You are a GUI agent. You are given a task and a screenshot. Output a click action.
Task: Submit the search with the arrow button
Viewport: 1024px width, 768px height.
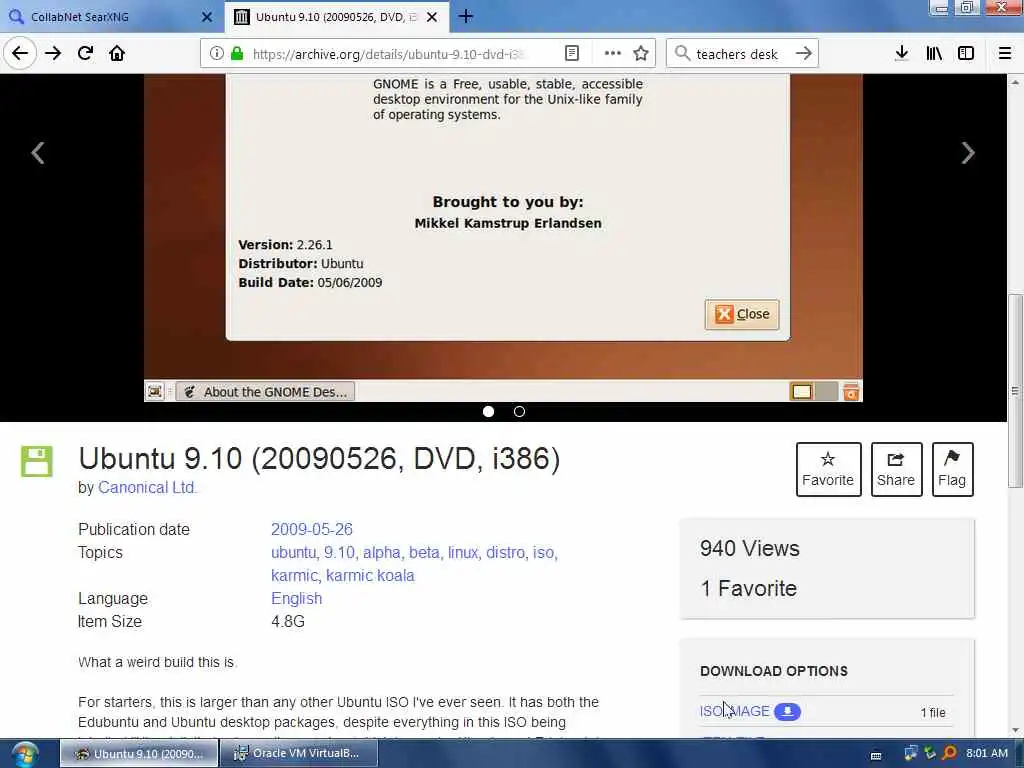804,54
